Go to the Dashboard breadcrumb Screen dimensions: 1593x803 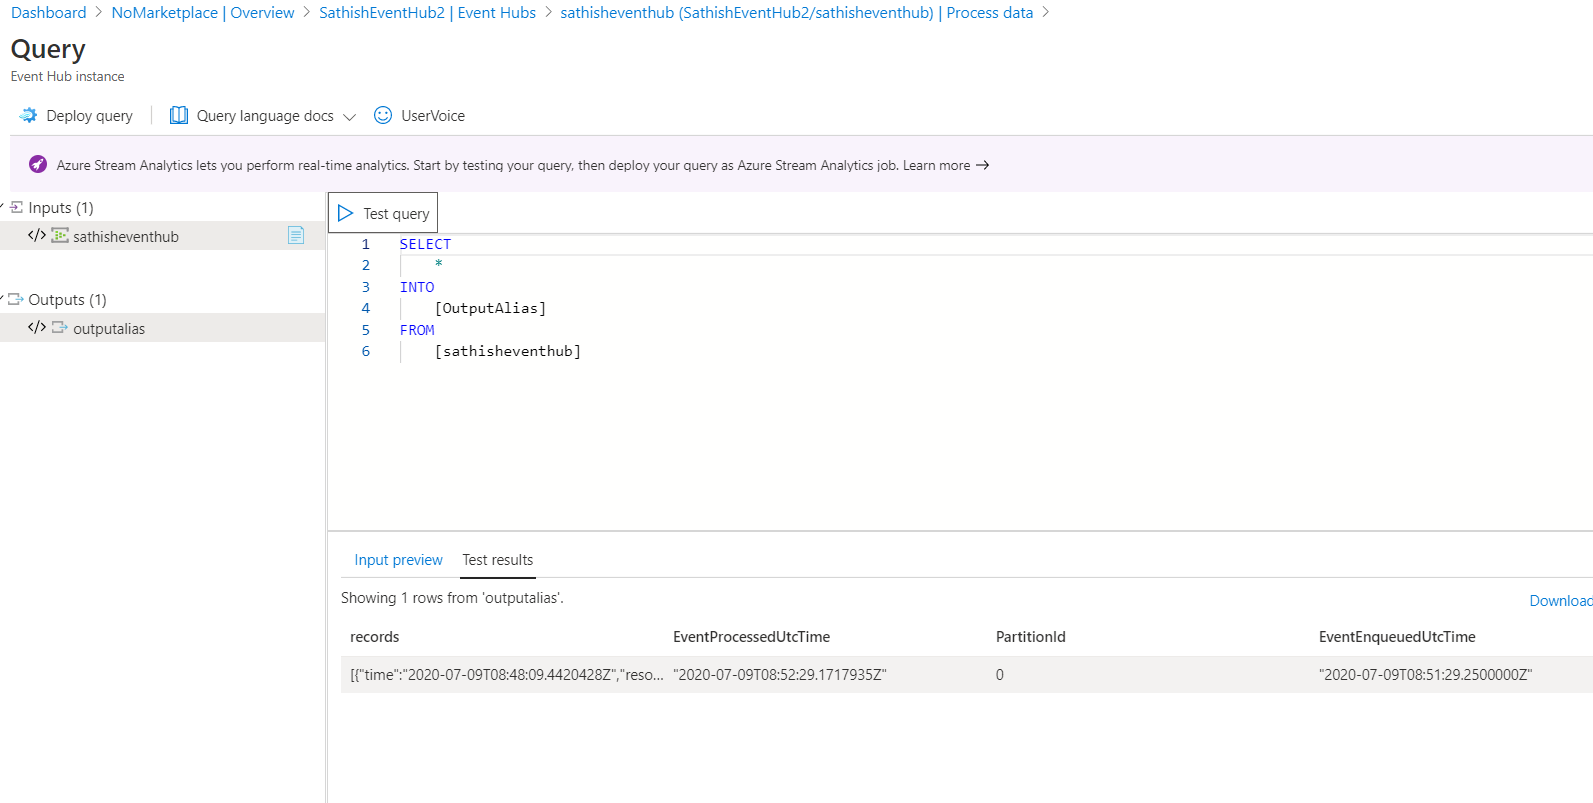(x=49, y=13)
